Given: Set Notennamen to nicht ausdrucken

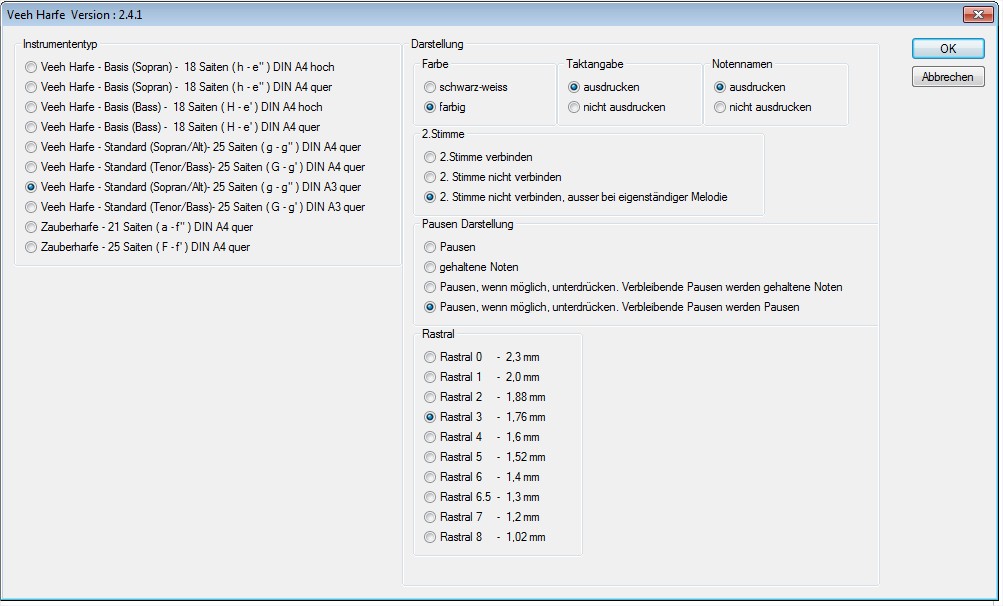Looking at the screenshot, I should coord(720,107).
